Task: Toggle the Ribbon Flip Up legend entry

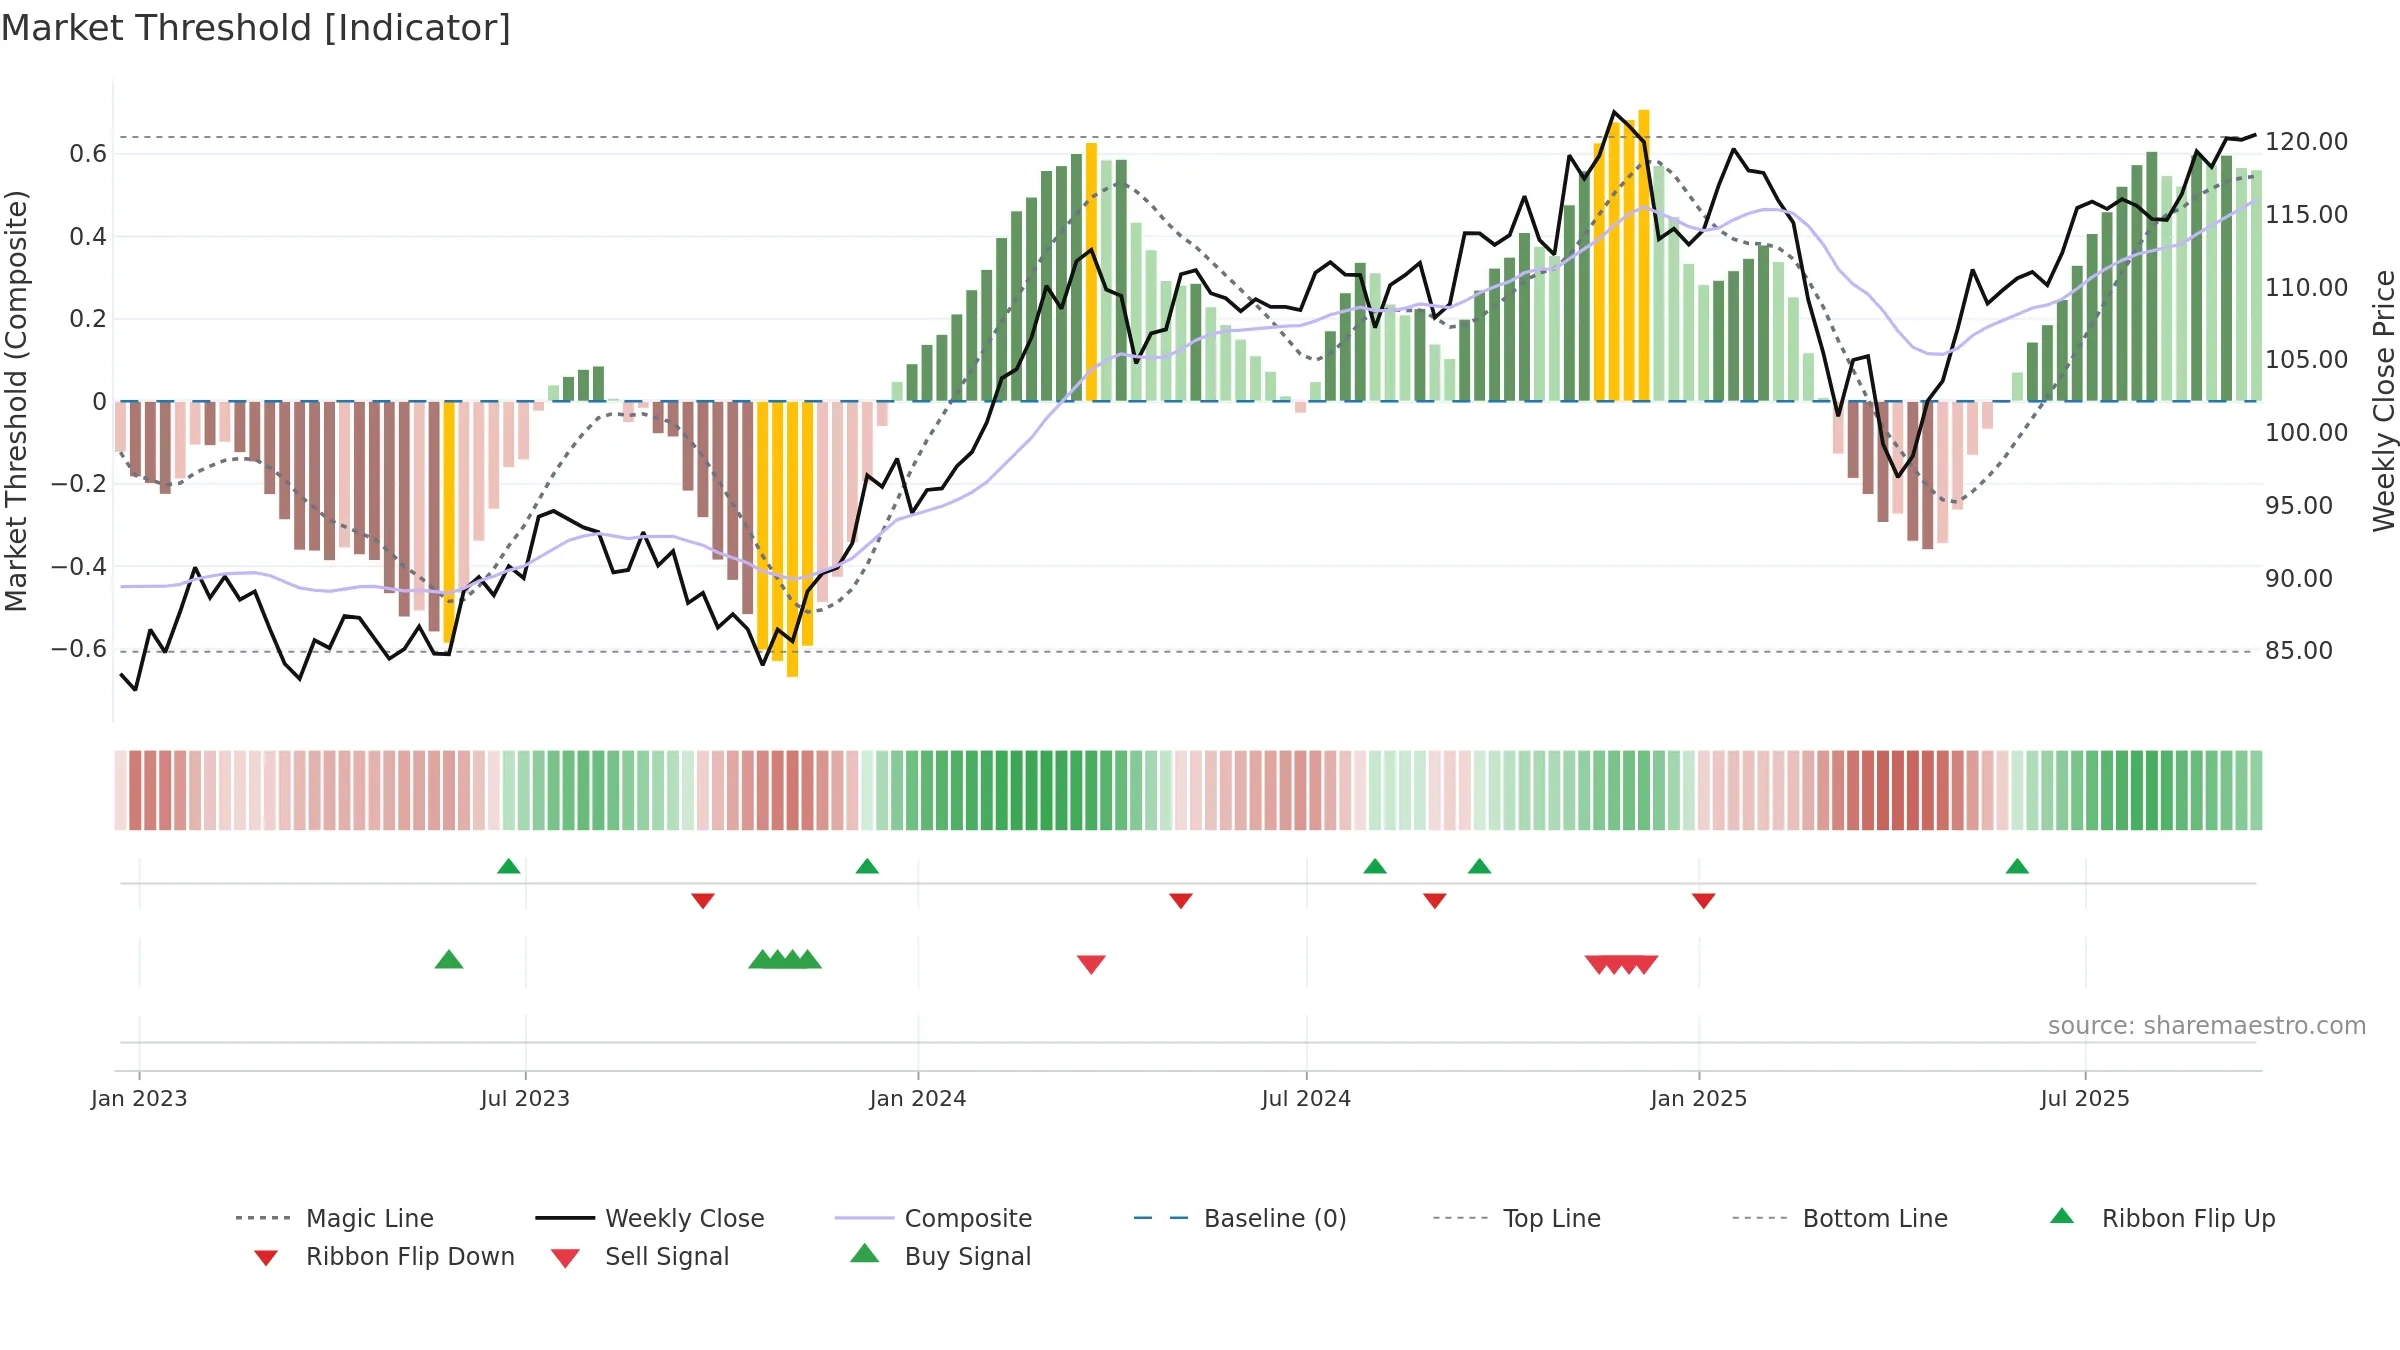Action: coord(2162,1218)
